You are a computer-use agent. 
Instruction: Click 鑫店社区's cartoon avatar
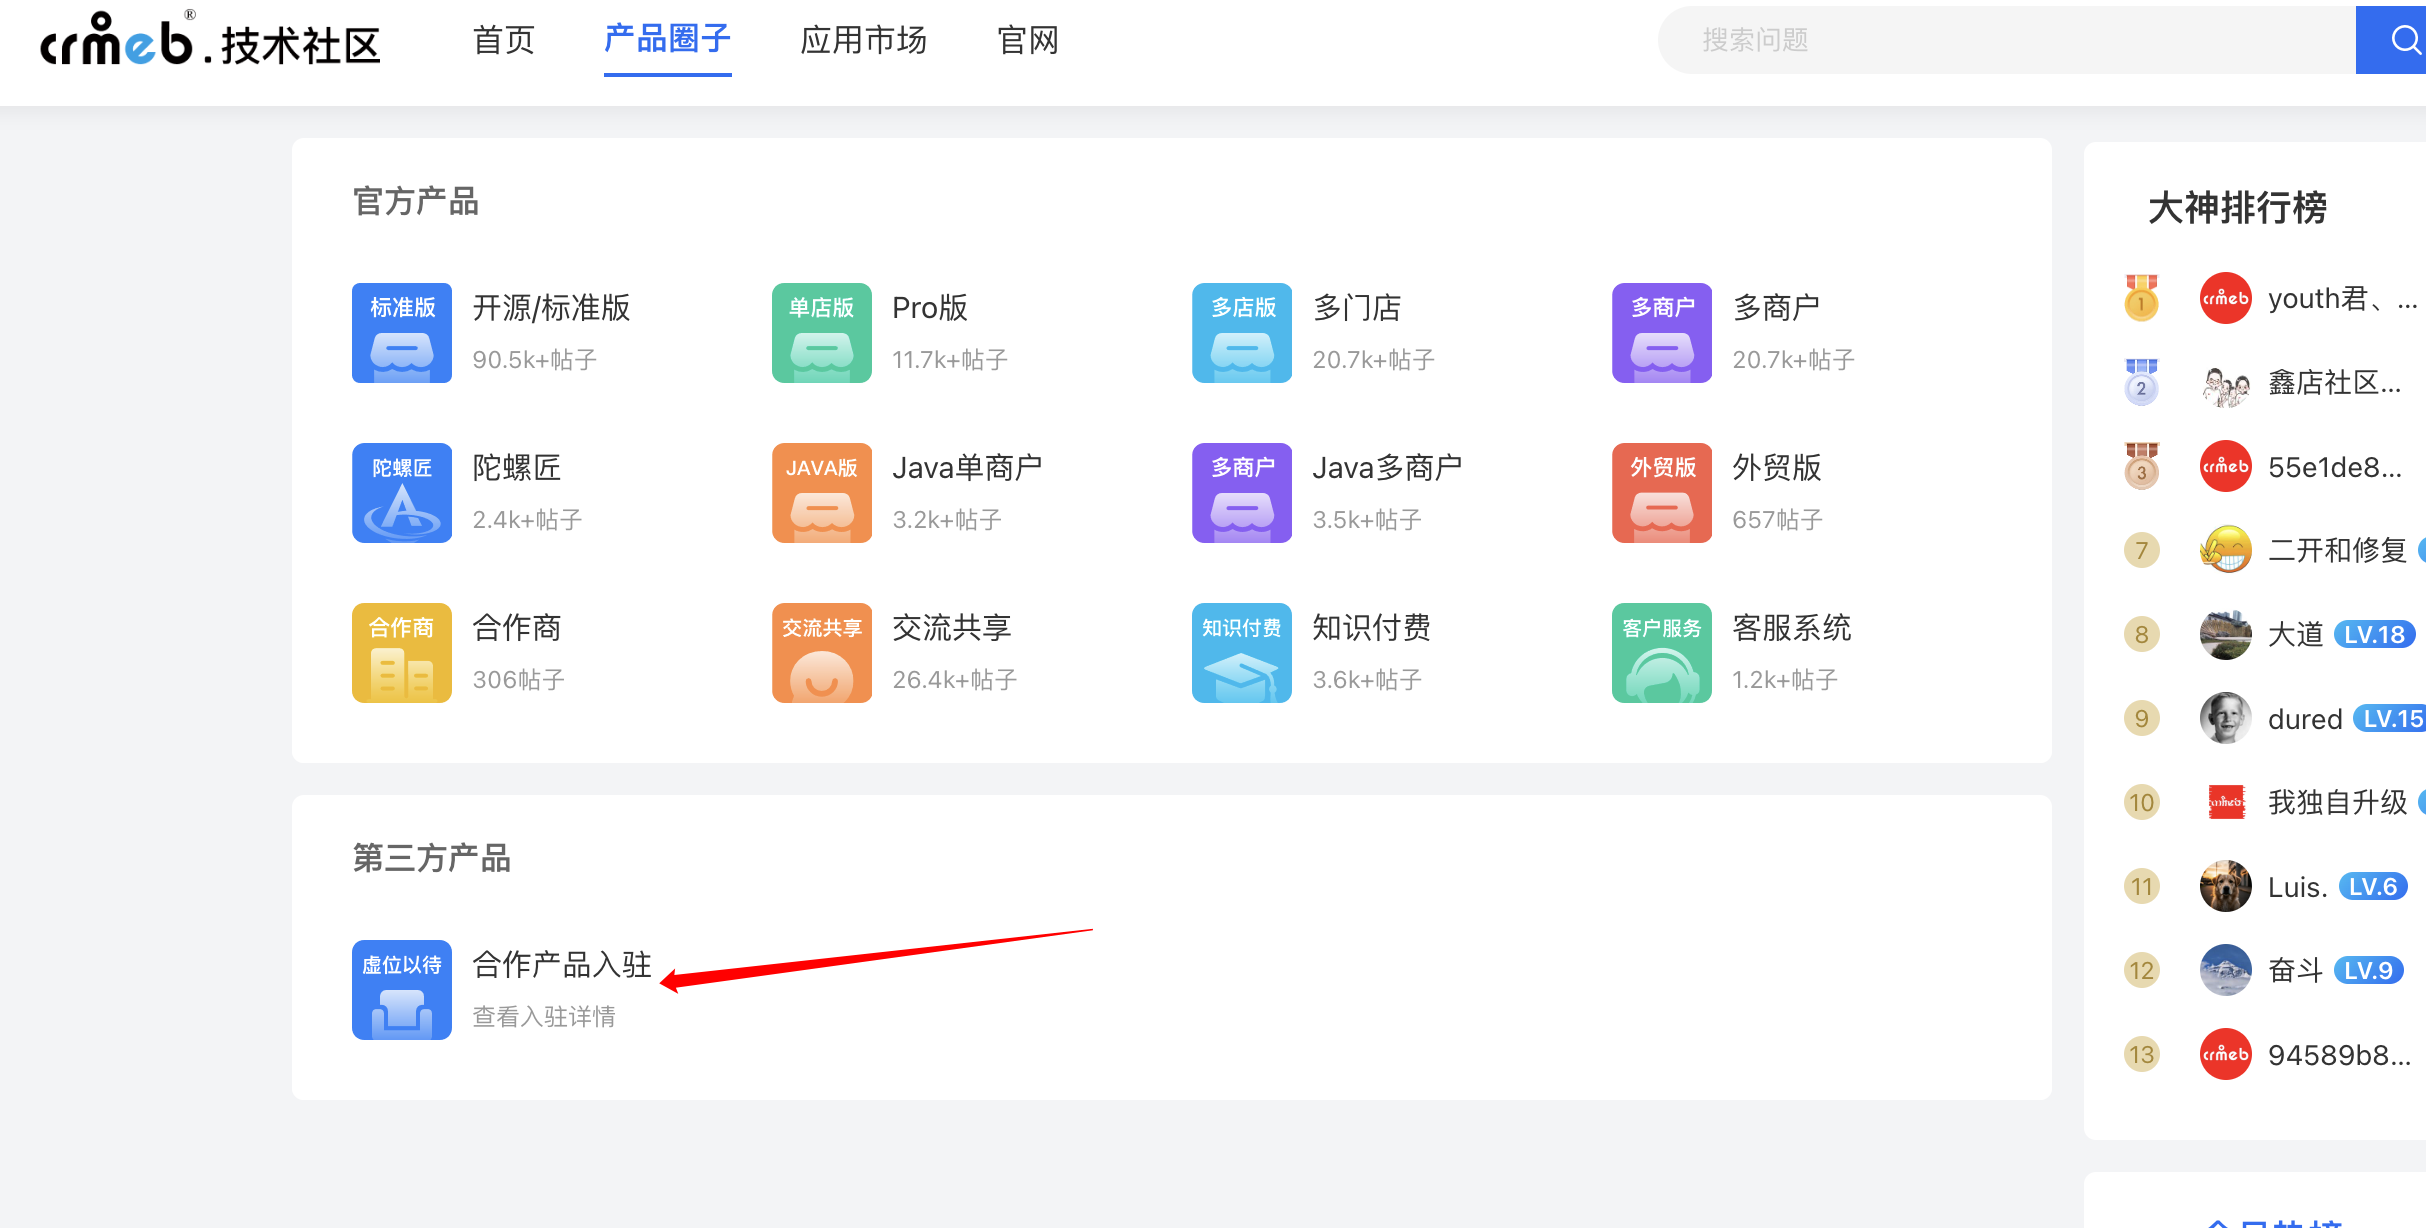point(2226,382)
